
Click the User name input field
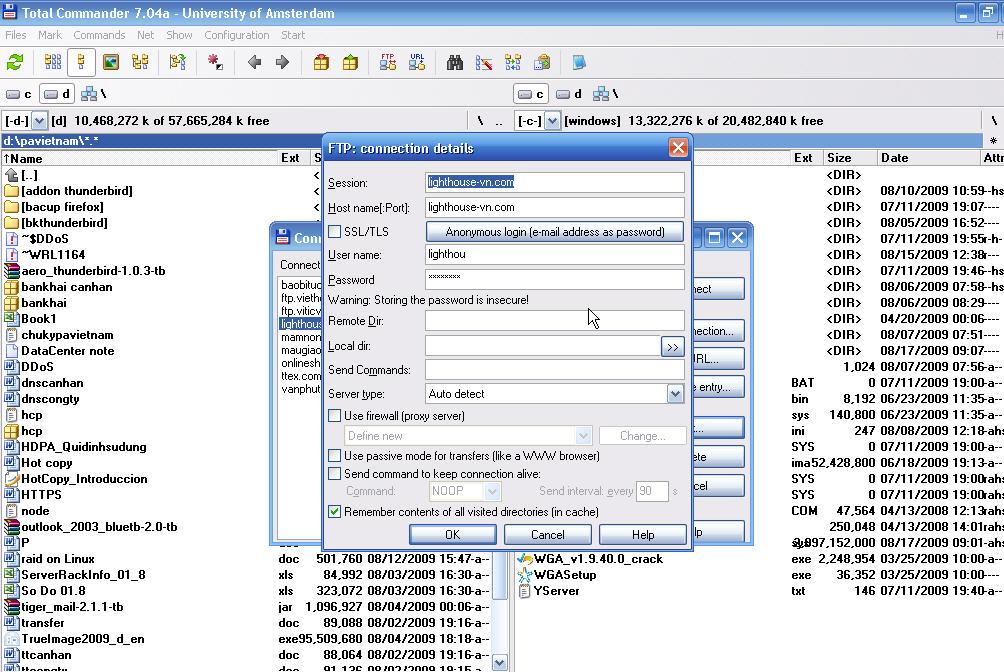tap(555, 254)
